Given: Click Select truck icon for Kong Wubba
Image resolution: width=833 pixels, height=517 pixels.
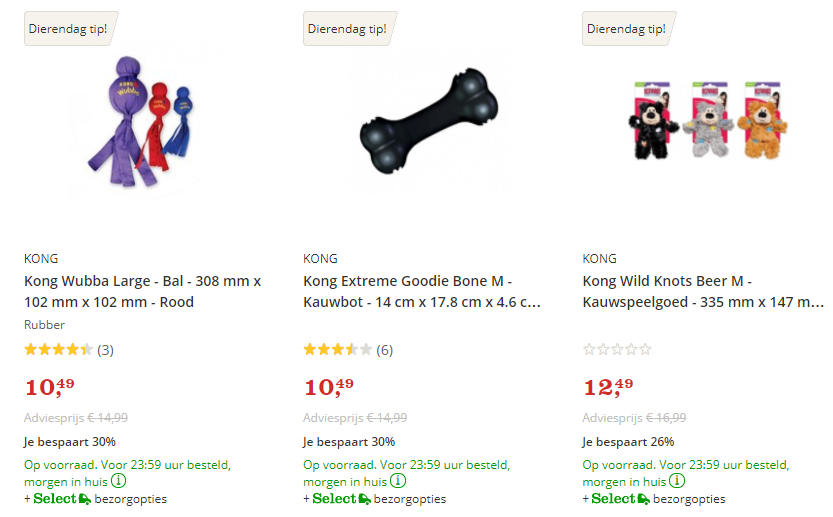Looking at the screenshot, I should click(x=84, y=499).
